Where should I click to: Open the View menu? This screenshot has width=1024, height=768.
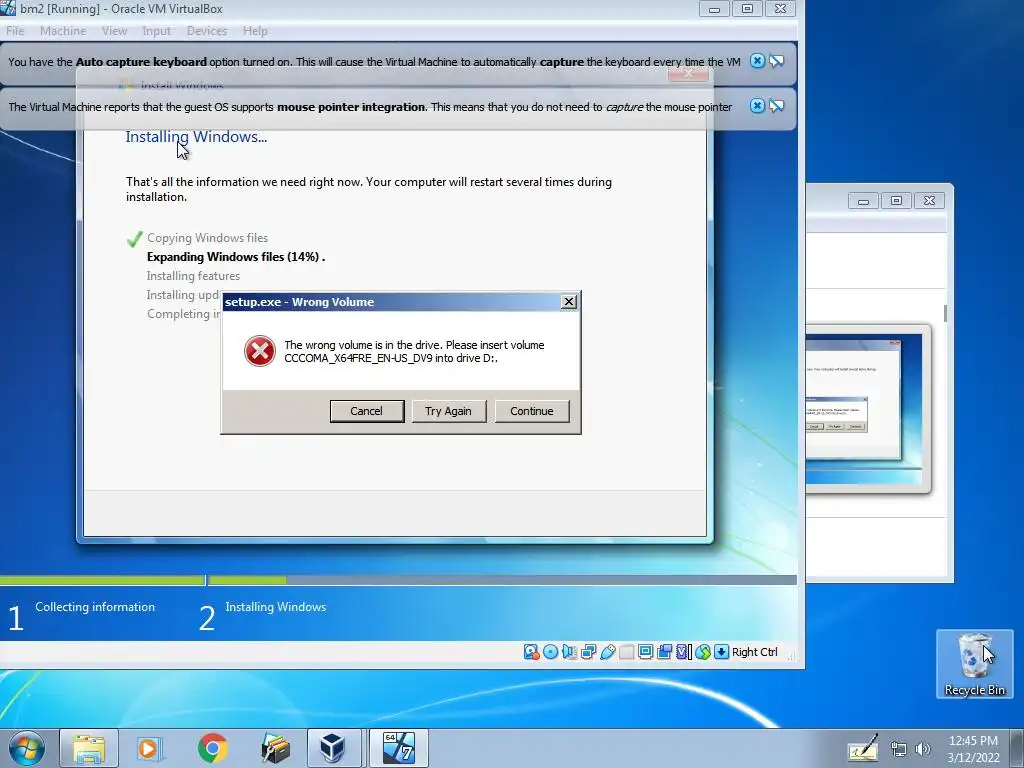coord(114,31)
